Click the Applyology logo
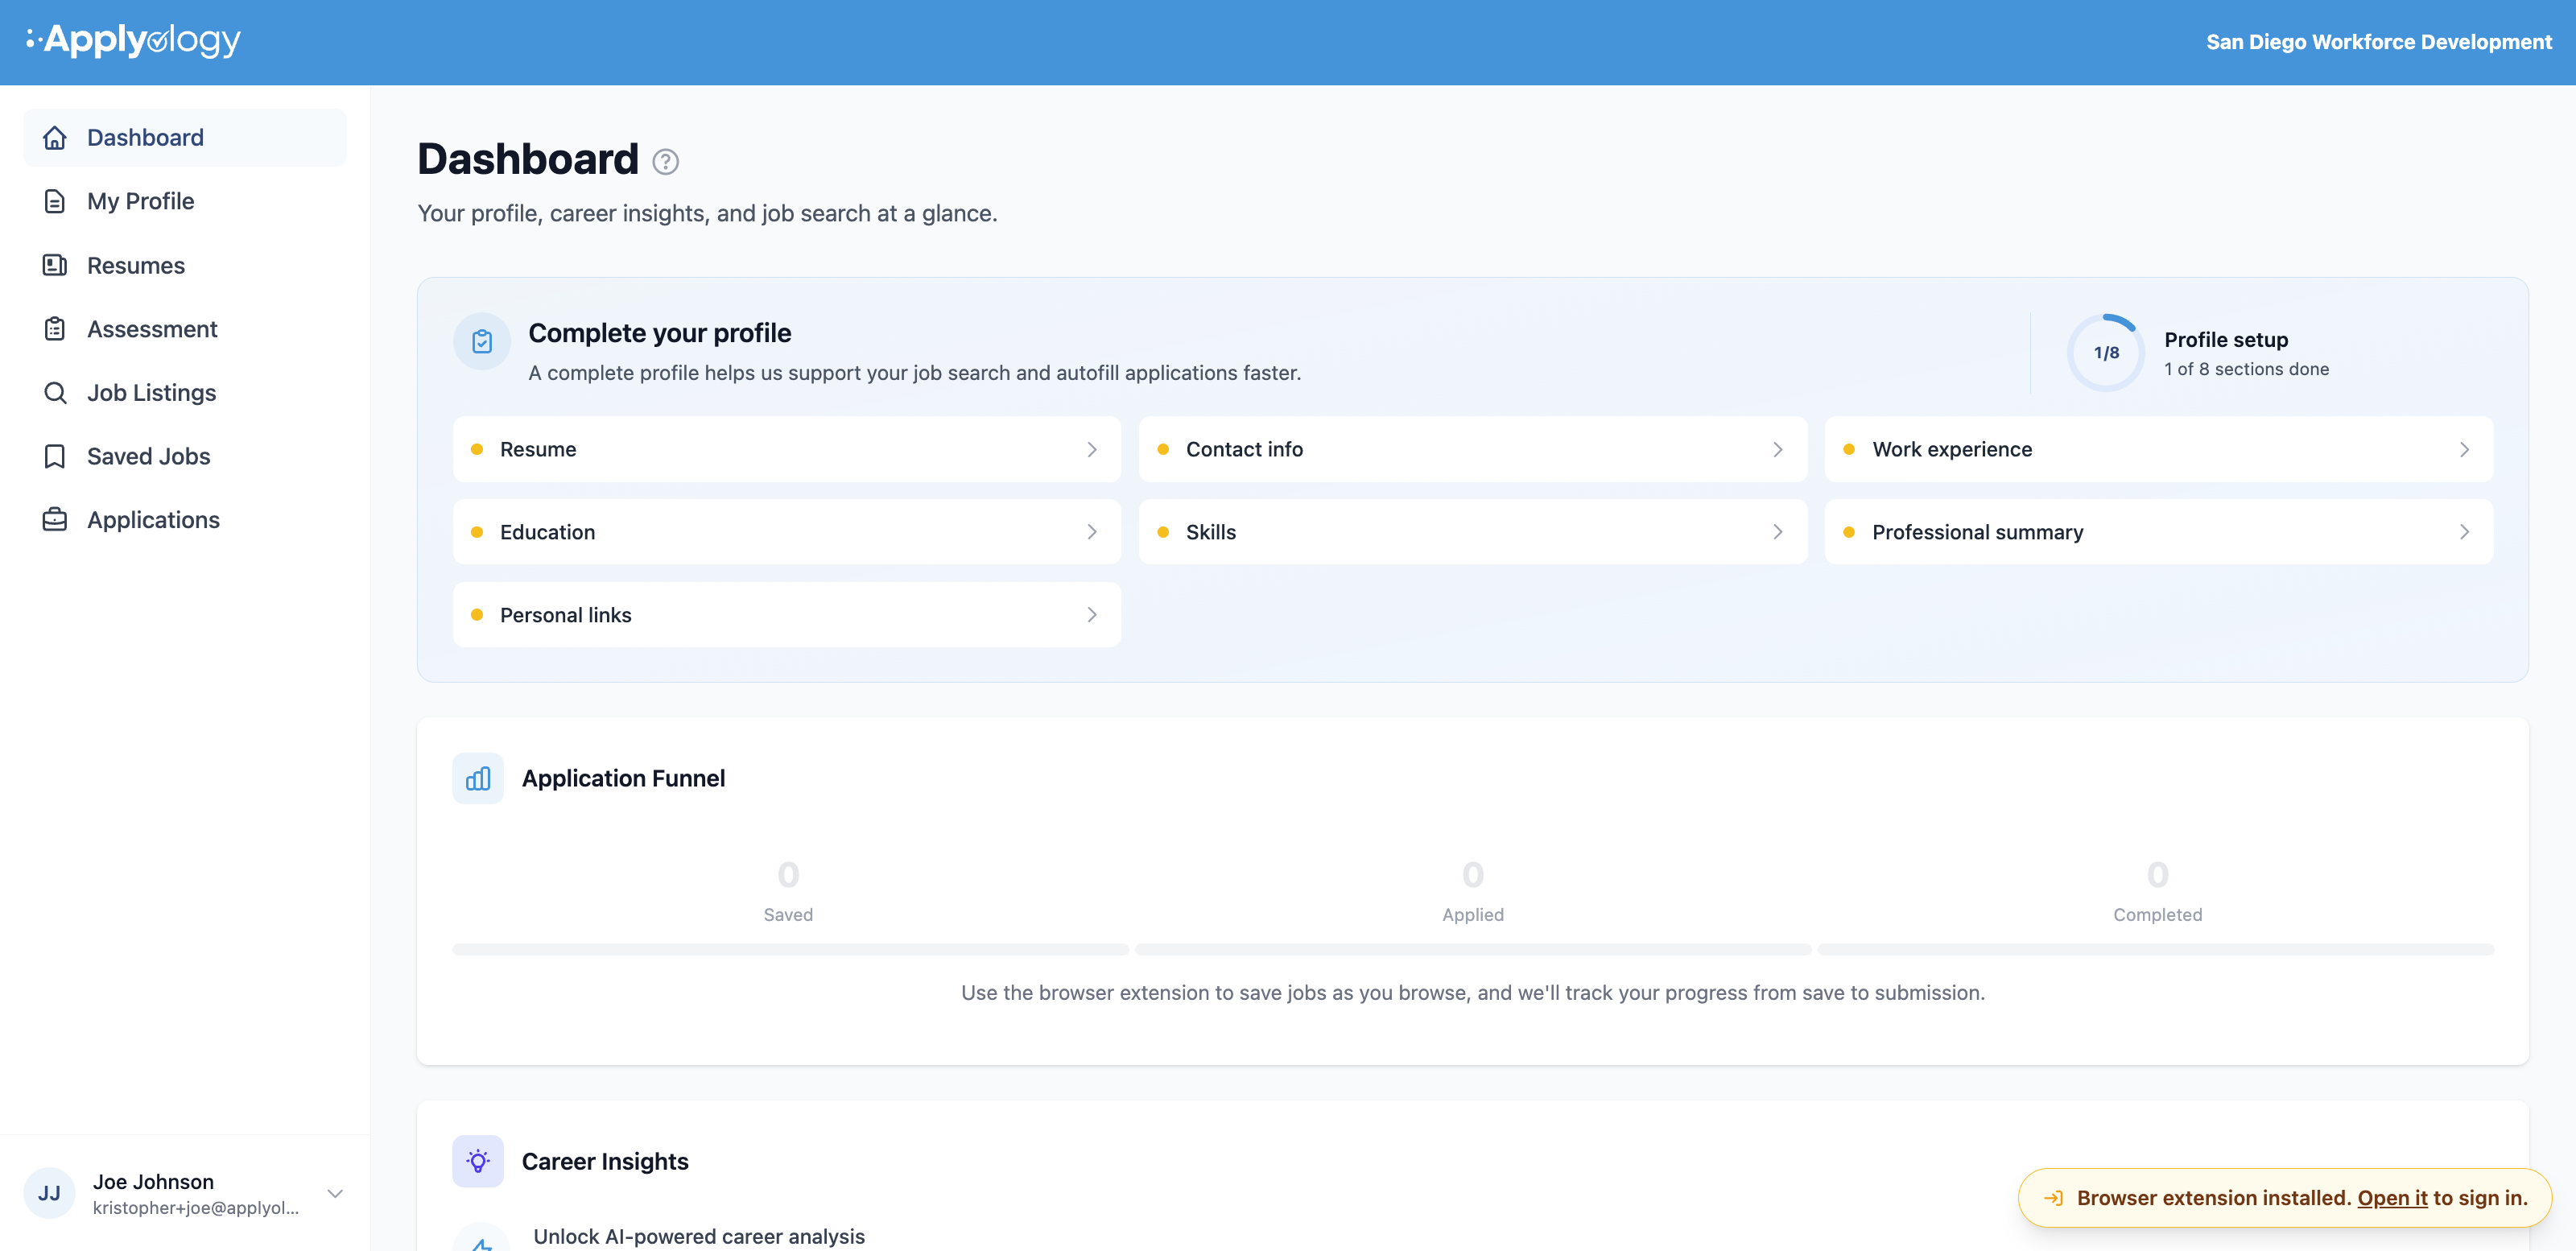The image size is (2576, 1251). pos(133,40)
